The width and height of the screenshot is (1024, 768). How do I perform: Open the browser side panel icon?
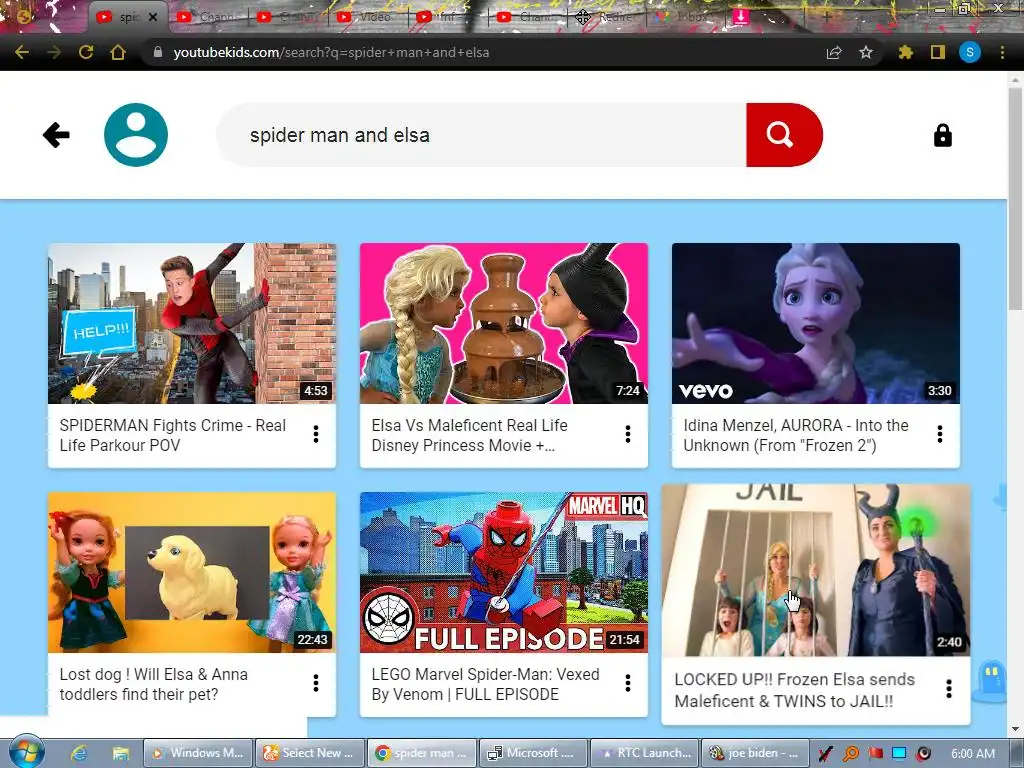click(938, 52)
